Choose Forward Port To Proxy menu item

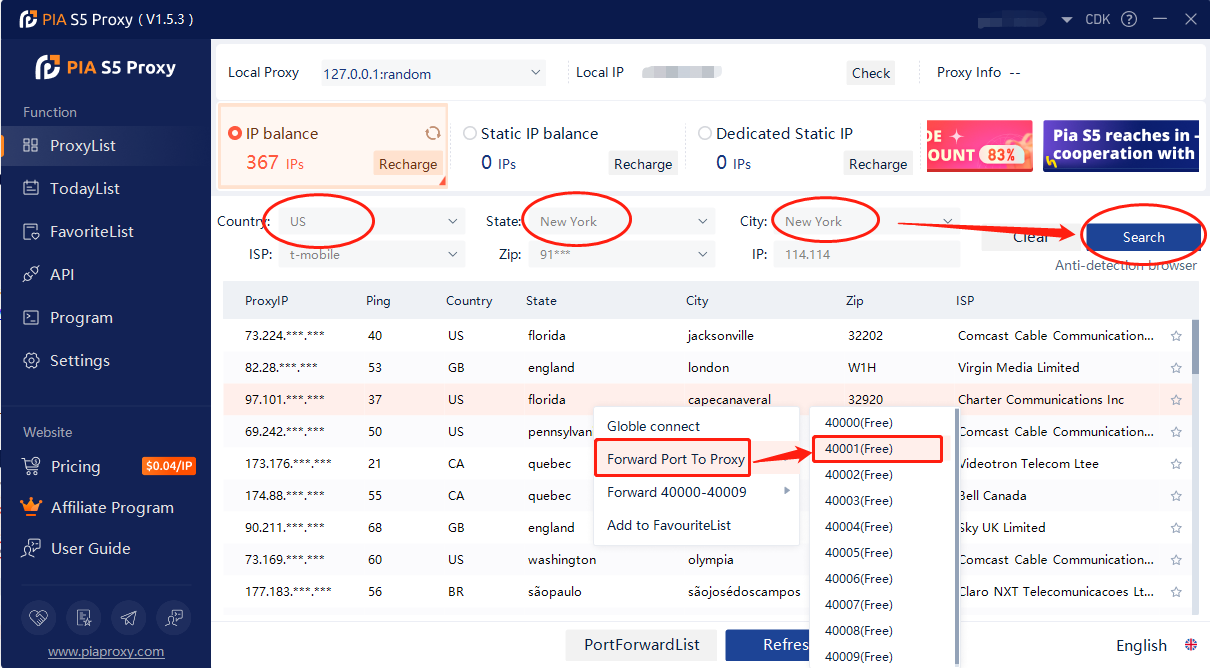point(675,459)
